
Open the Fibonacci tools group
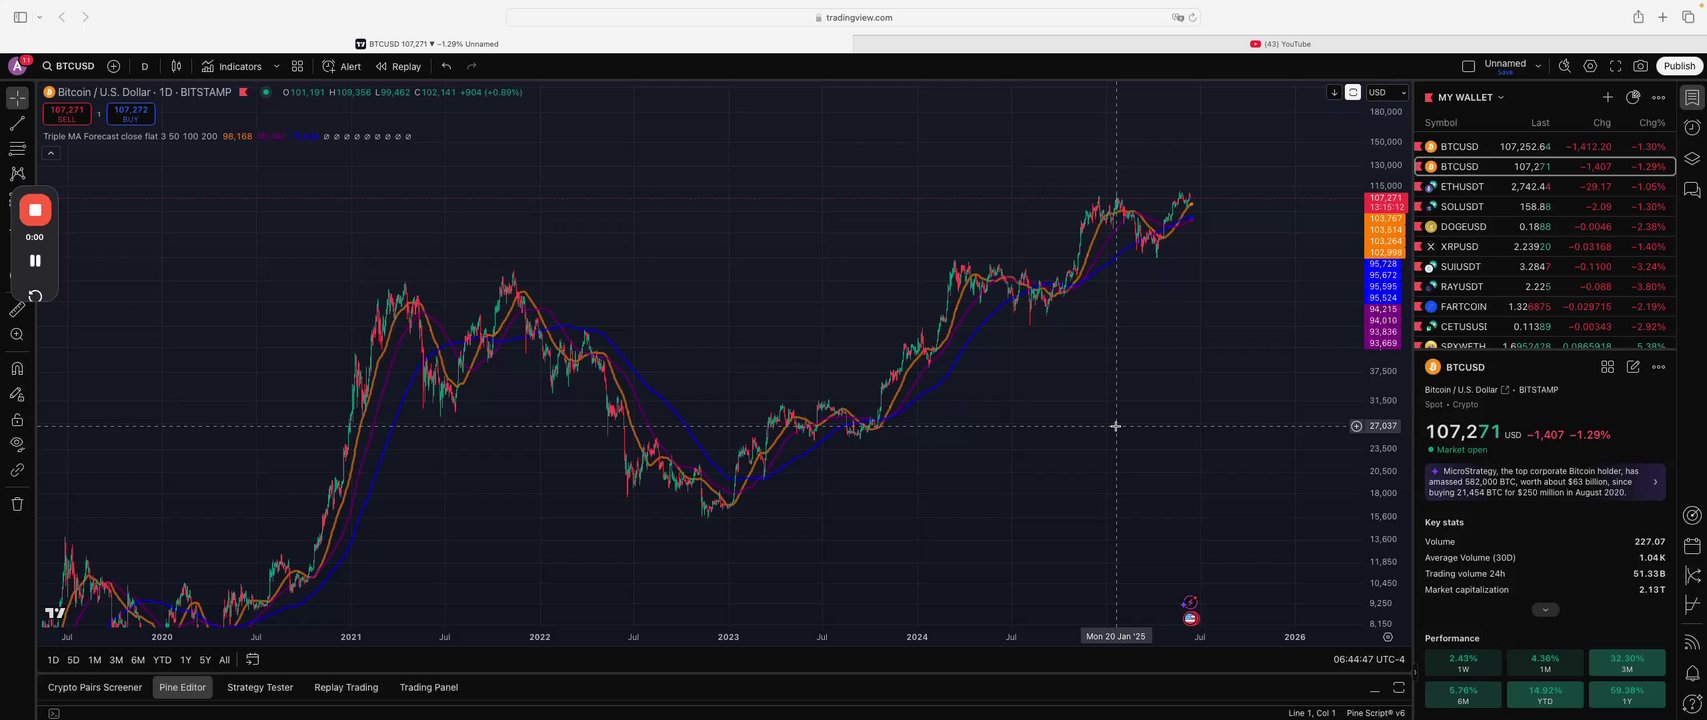17,148
